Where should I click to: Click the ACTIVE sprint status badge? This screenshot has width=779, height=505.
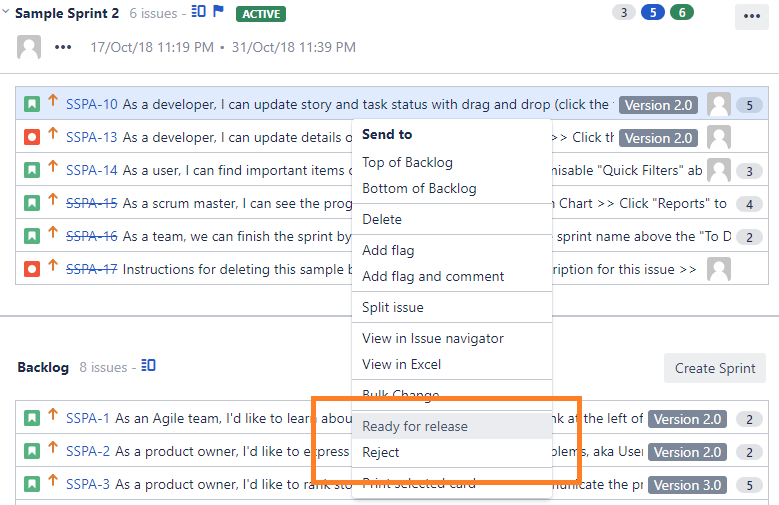click(261, 14)
